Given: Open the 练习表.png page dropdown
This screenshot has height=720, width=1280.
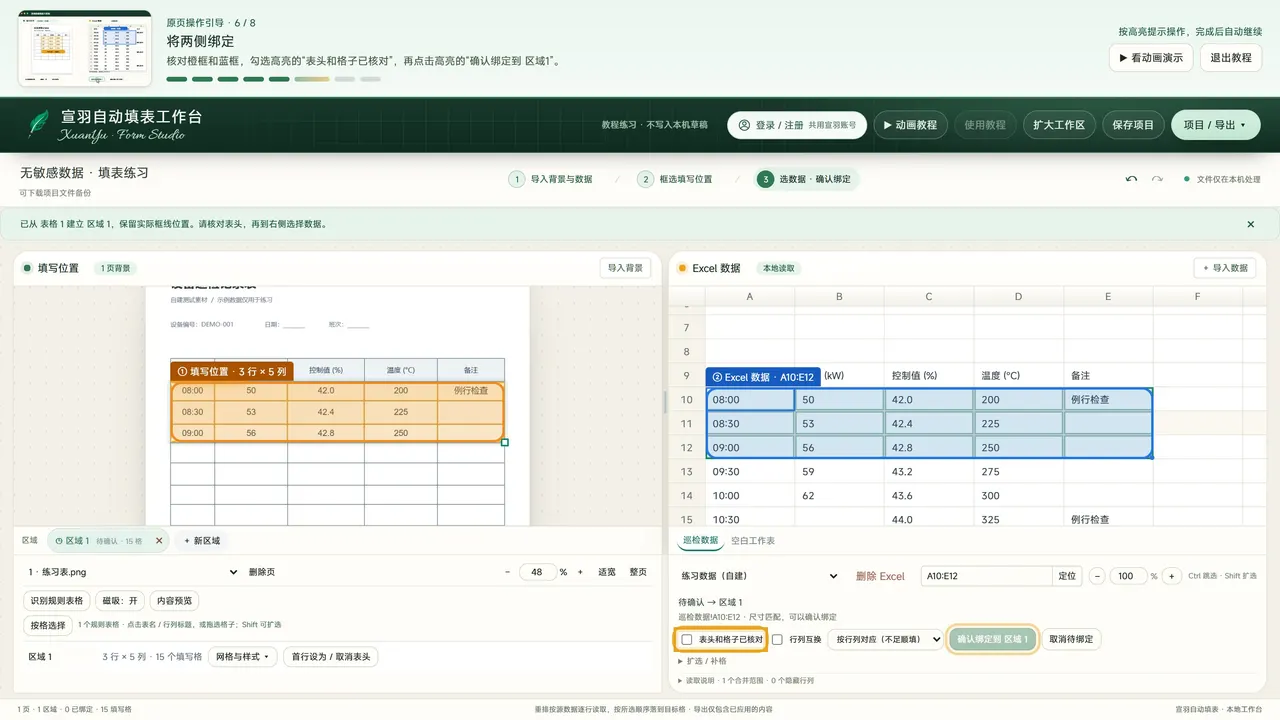Looking at the screenshot, I should pyautogui.click(x=133, y=572).
